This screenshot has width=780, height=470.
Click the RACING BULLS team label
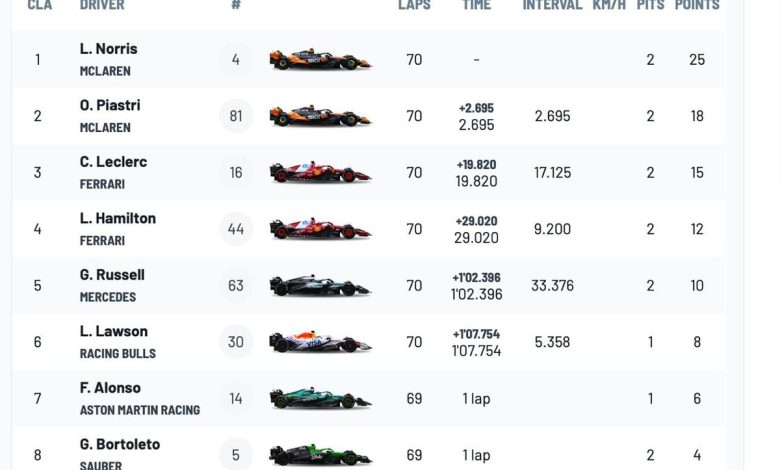pos(118,354)
